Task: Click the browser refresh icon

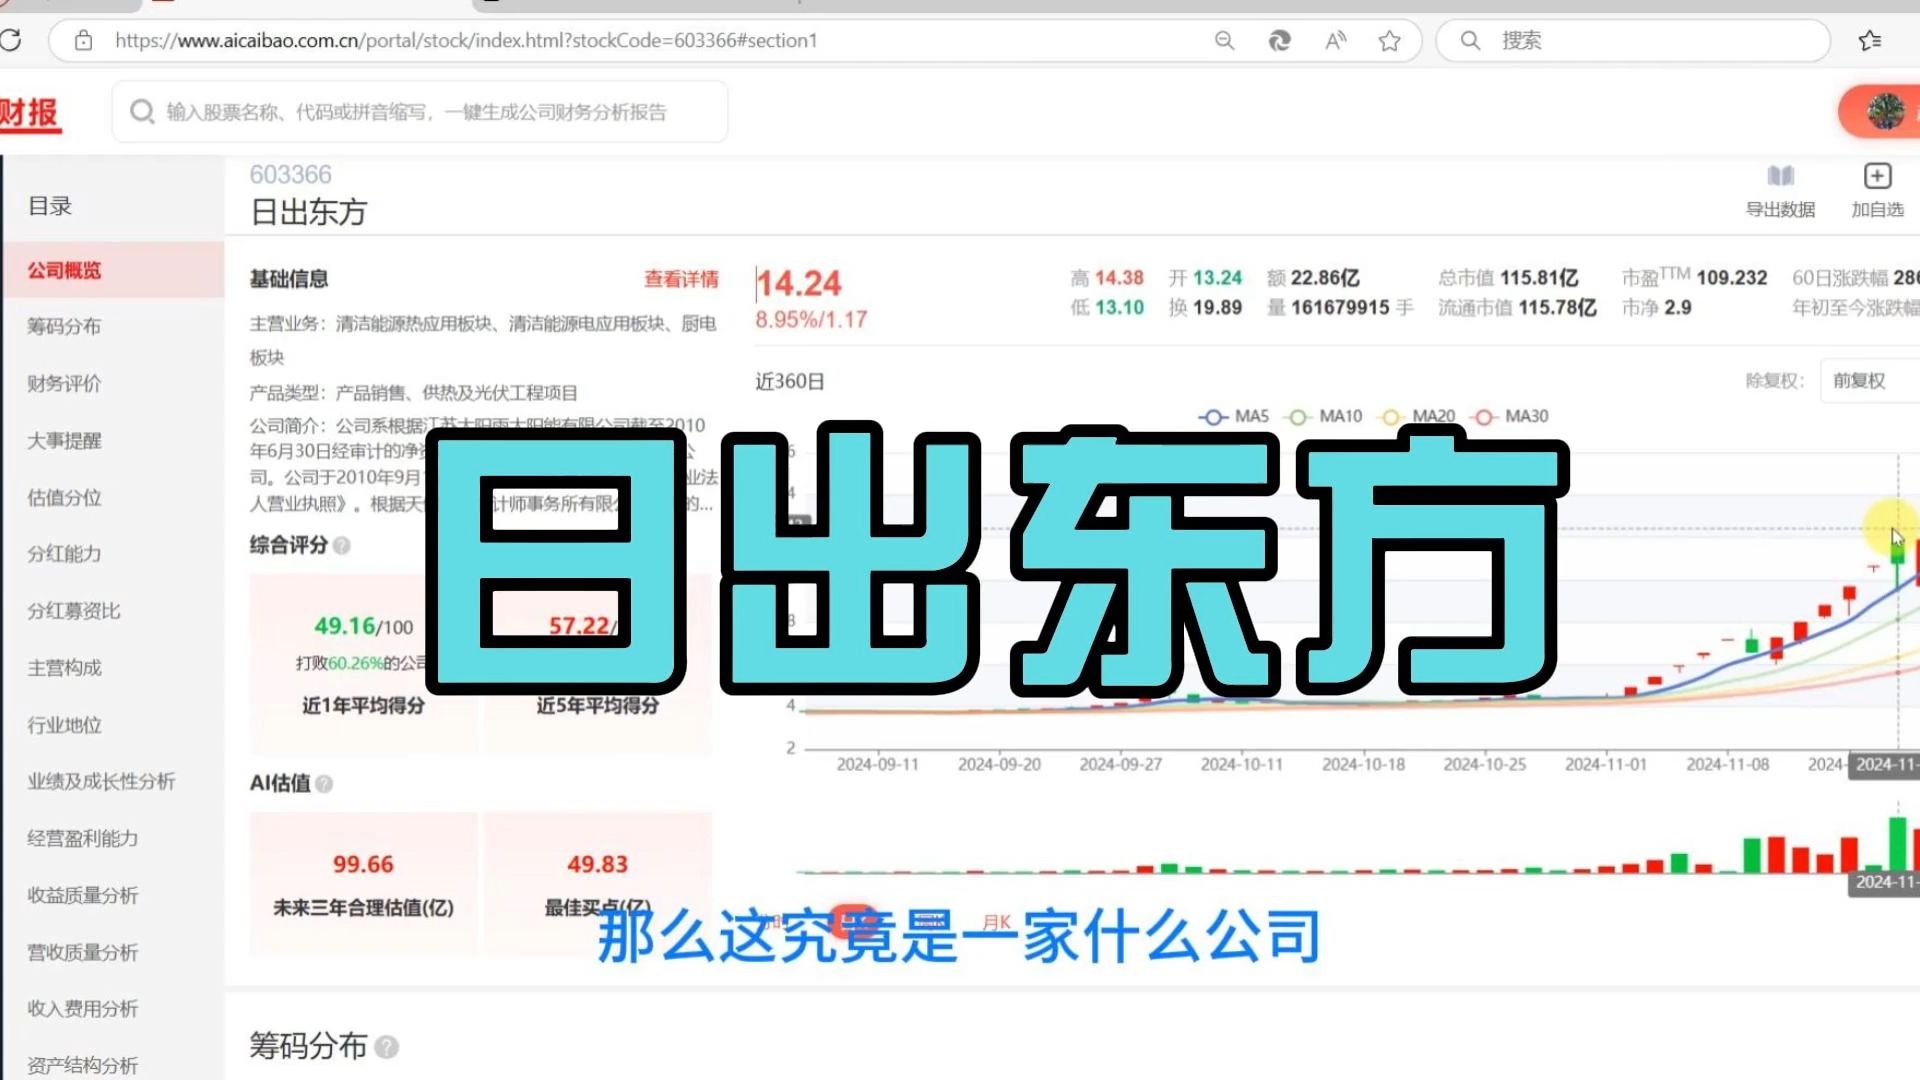Action: (x=11, y=40)
